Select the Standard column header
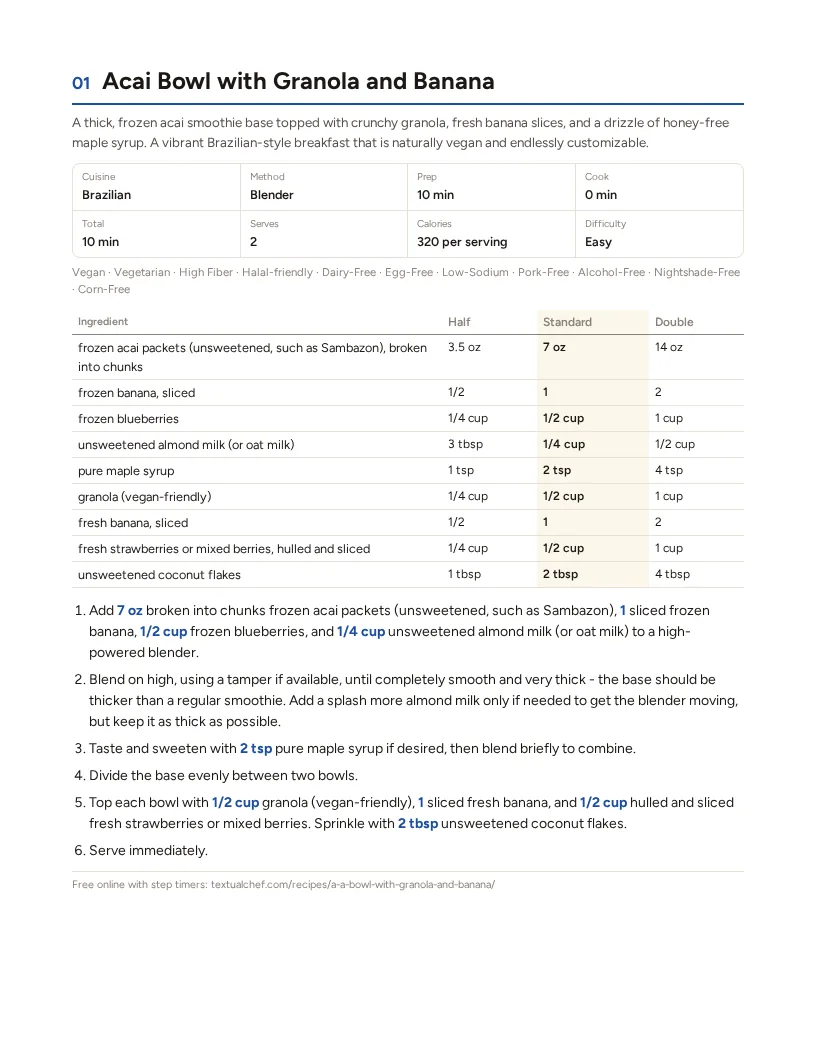 [x=567, y=322]
